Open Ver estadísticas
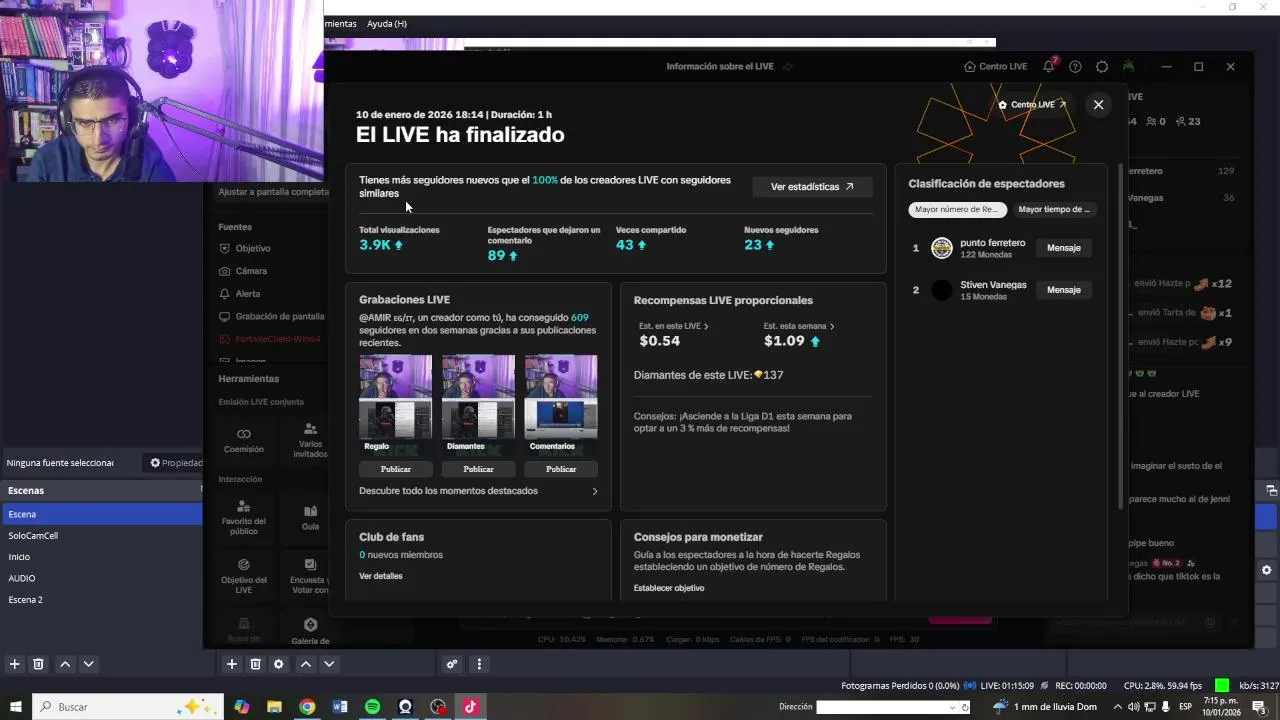Viewport: 1280px width, 720px height. click(x=812, y=187)
